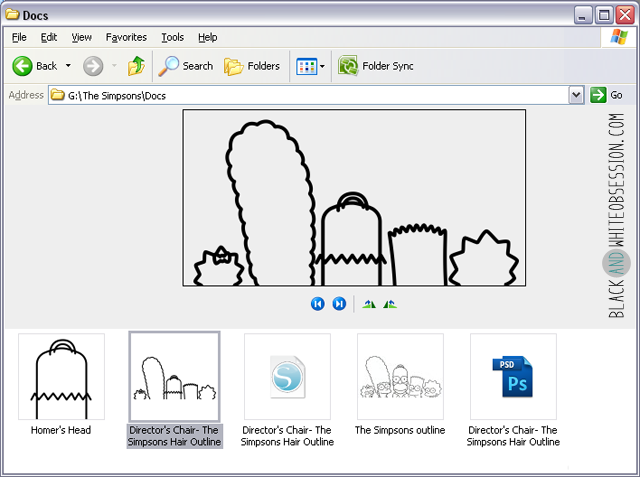Select the Homer's Head thumbnail
Viewport: 640px width, 477px height.
61,376
